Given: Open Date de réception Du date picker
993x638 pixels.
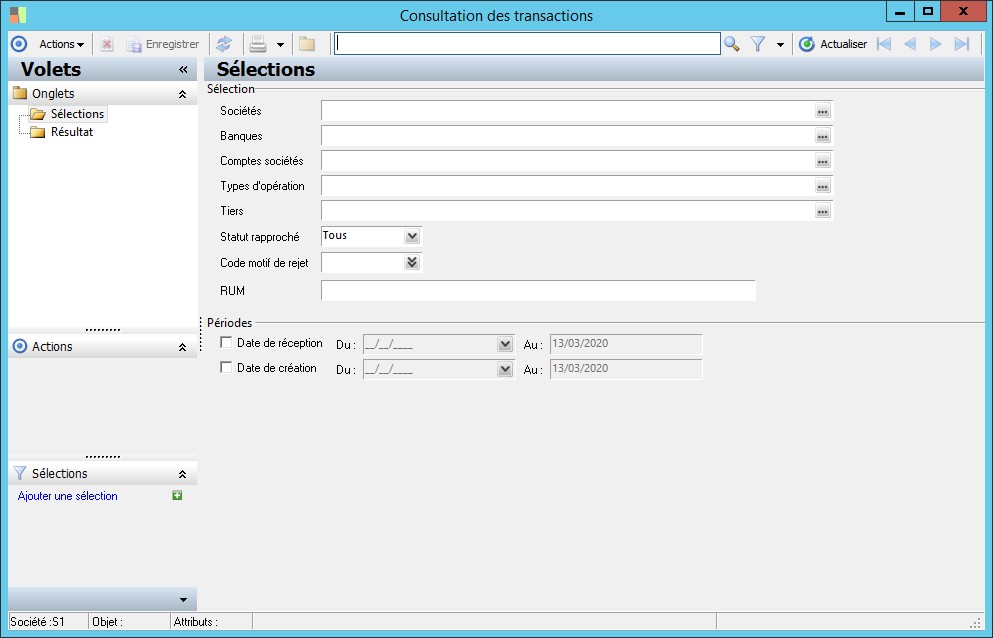Looking at the screenshot, I should point(505,344).
